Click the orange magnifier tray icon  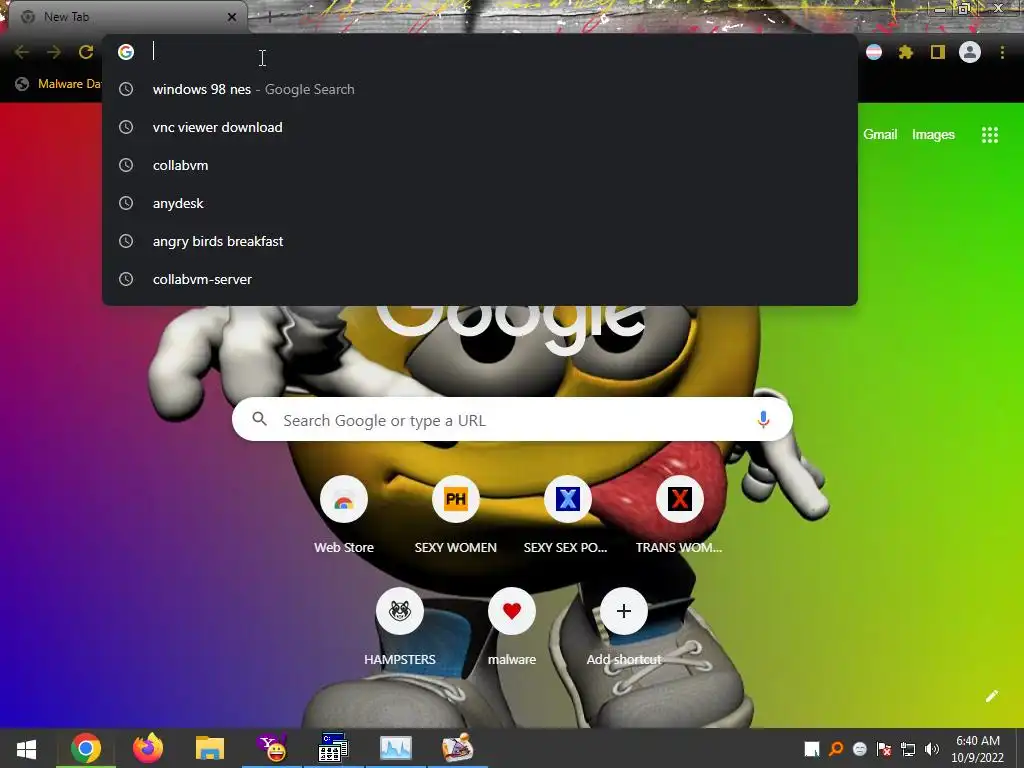coord(836,748)
